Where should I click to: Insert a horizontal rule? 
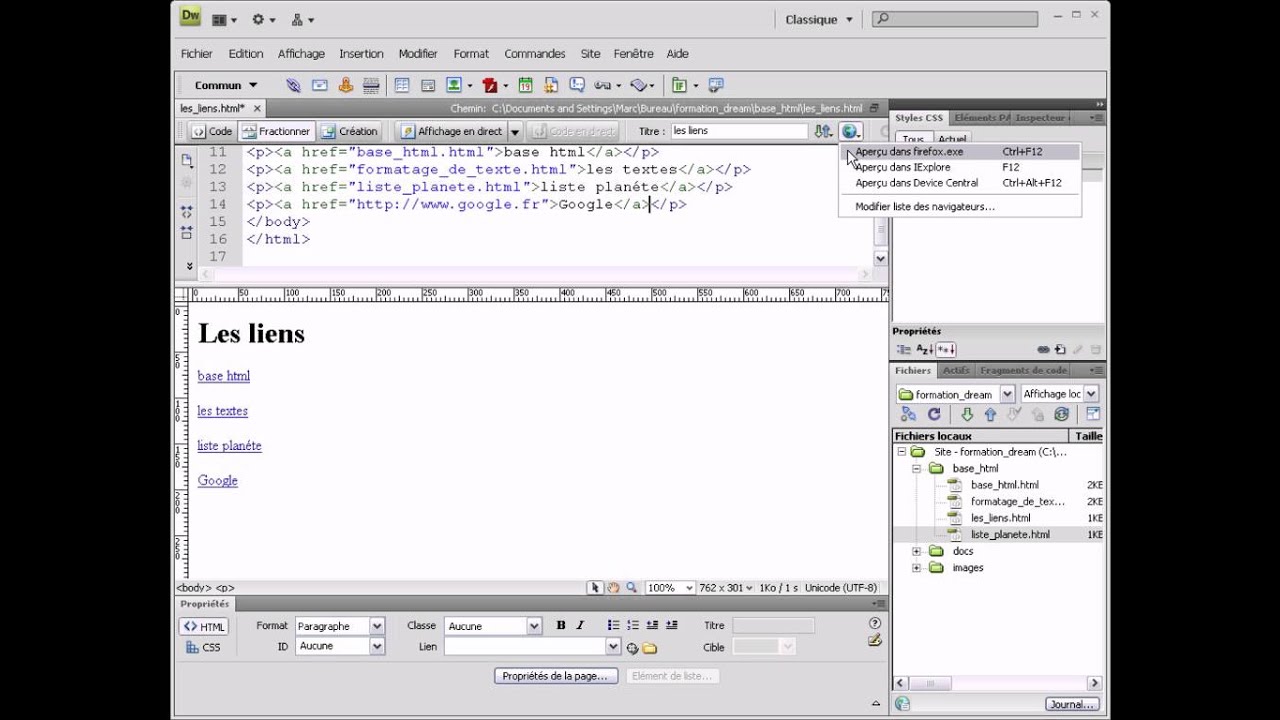coord(371,85)
